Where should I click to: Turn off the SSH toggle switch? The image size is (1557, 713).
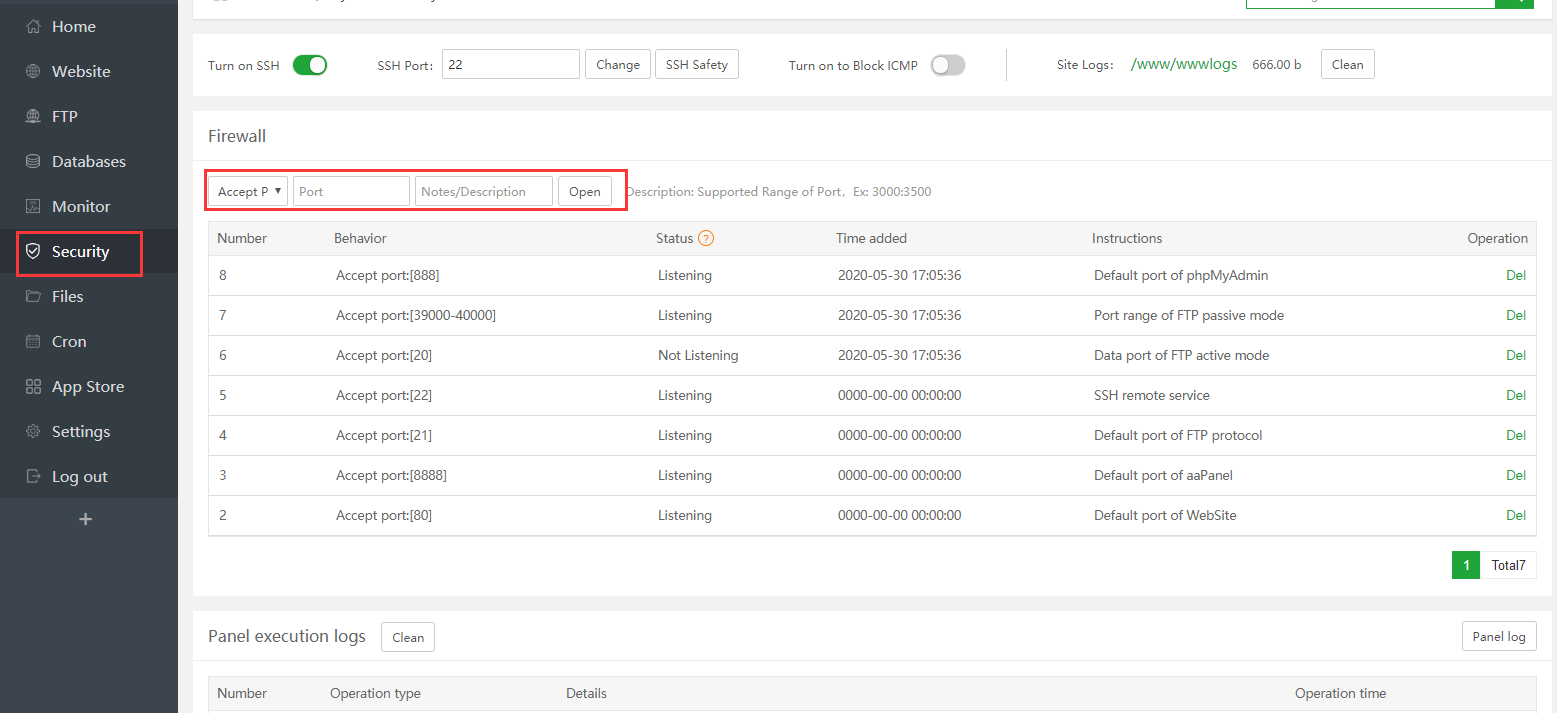click(310, 65)
